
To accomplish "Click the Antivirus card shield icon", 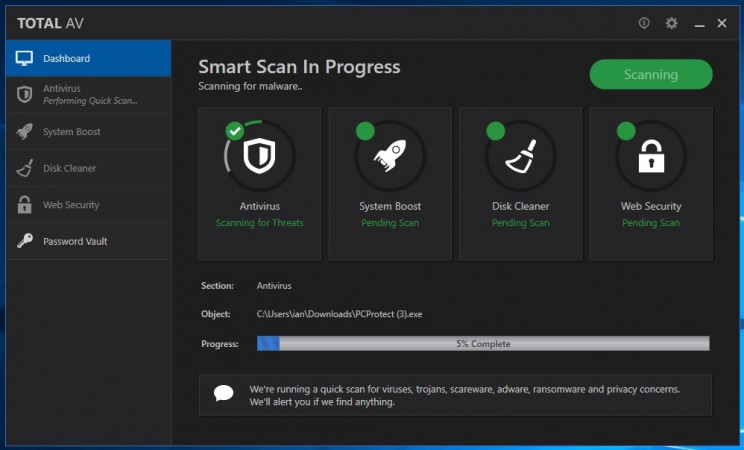I will pyautogui.click(x=260, y=156).
